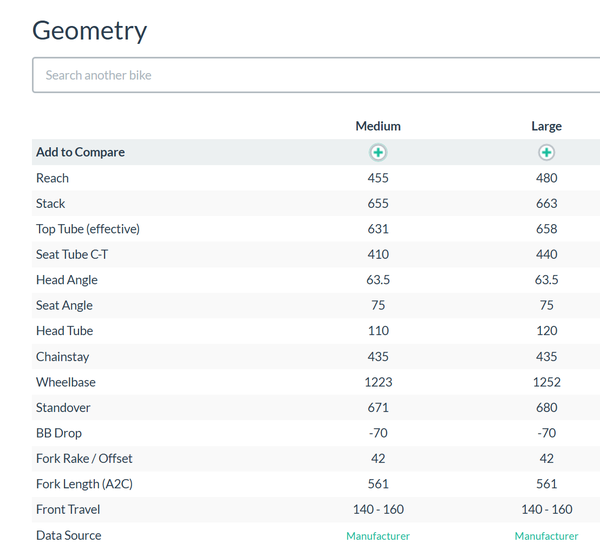Click the Wheelbase row label
The width and height of the screenshot is (600, 556).
point(66,382)
